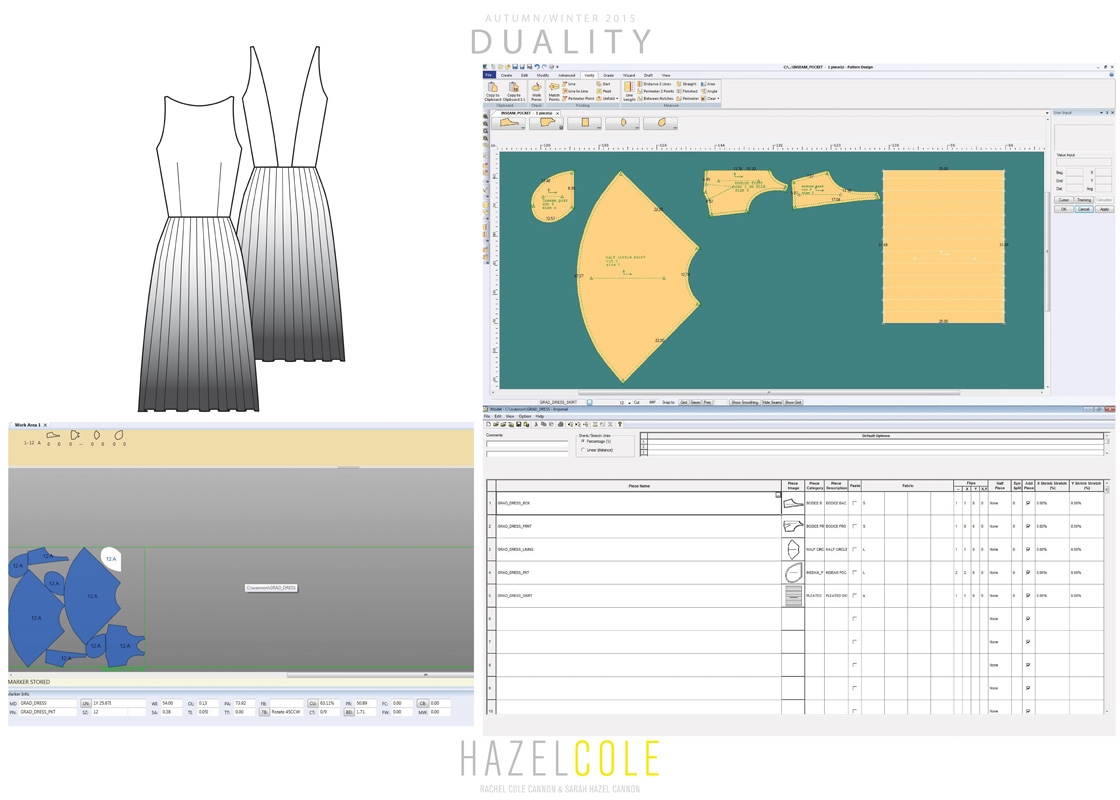Open the Clear dropdown in Measure group
Viewport: 1120px width, 800px height.
point(718,99)
